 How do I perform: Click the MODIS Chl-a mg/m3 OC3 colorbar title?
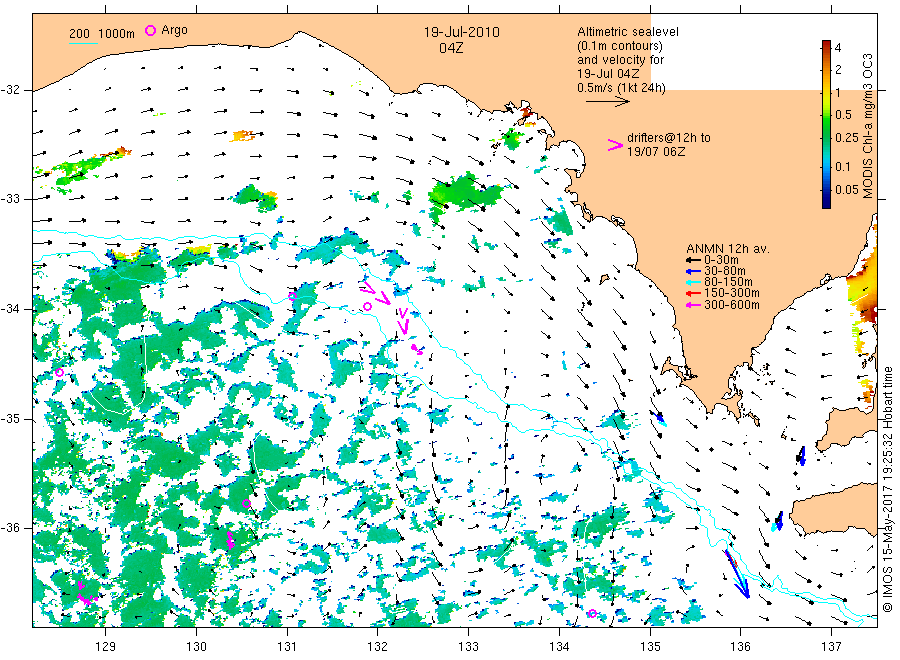coord(867,126)
